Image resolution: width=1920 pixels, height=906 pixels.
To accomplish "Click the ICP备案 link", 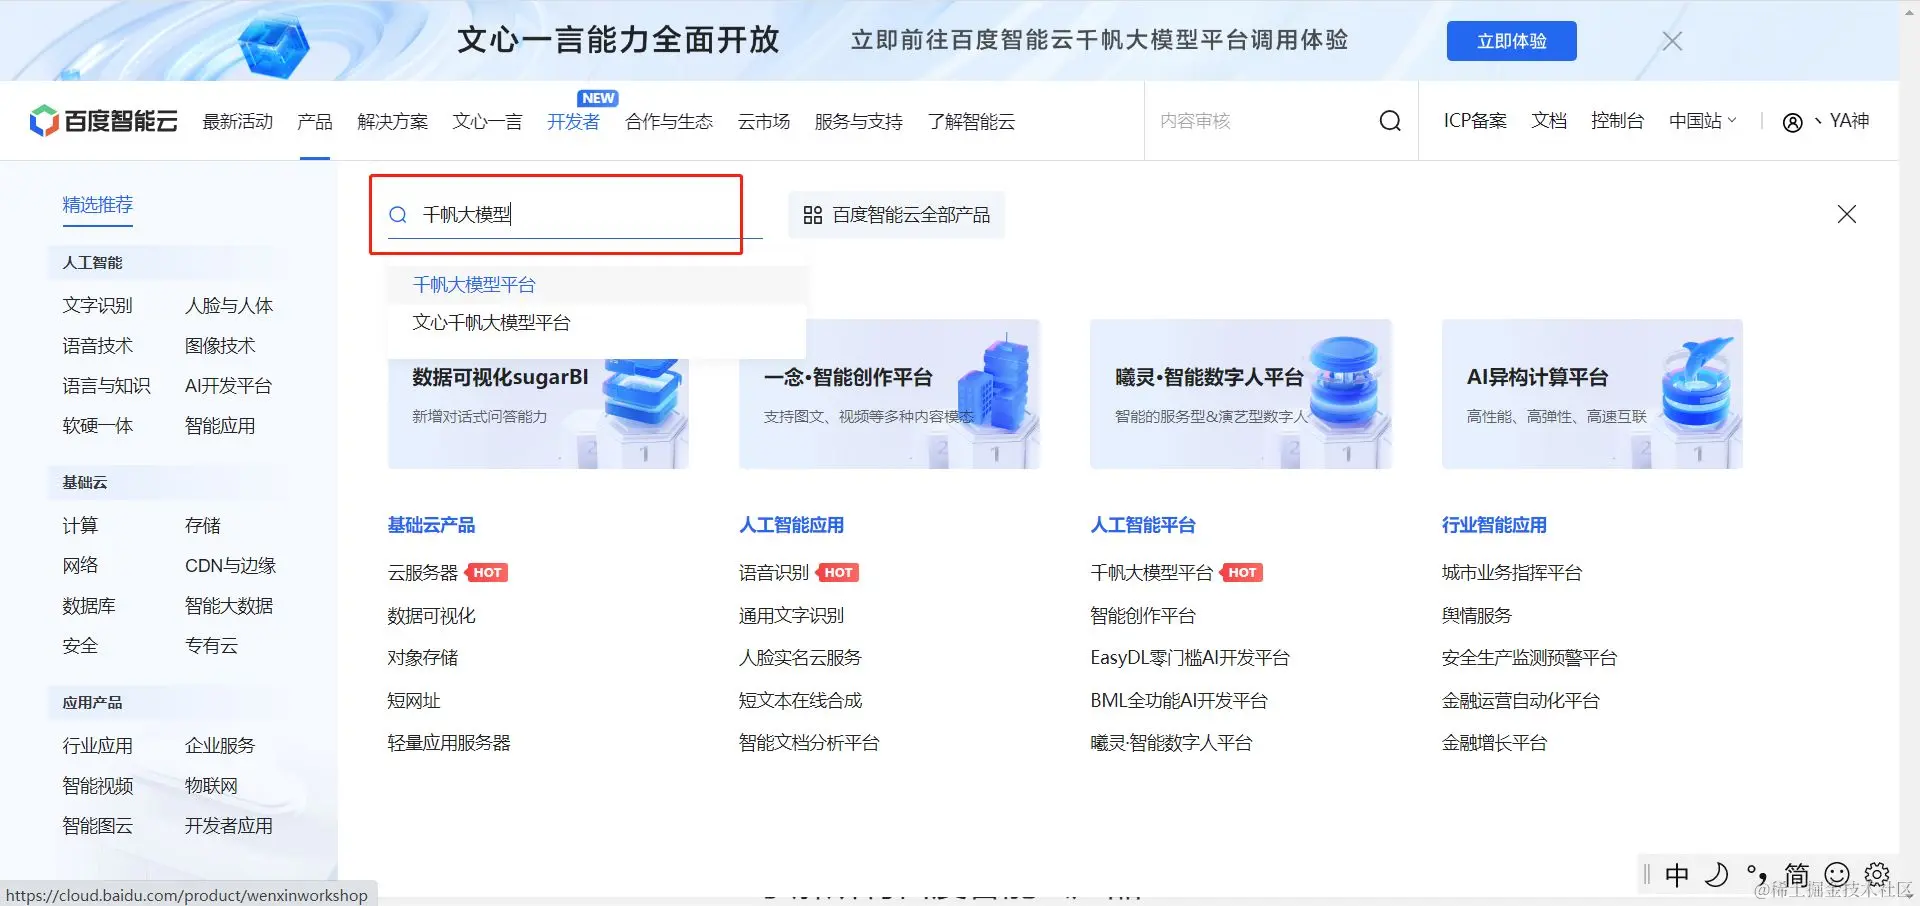I will pyautogui.click(x=1475, y=121).
